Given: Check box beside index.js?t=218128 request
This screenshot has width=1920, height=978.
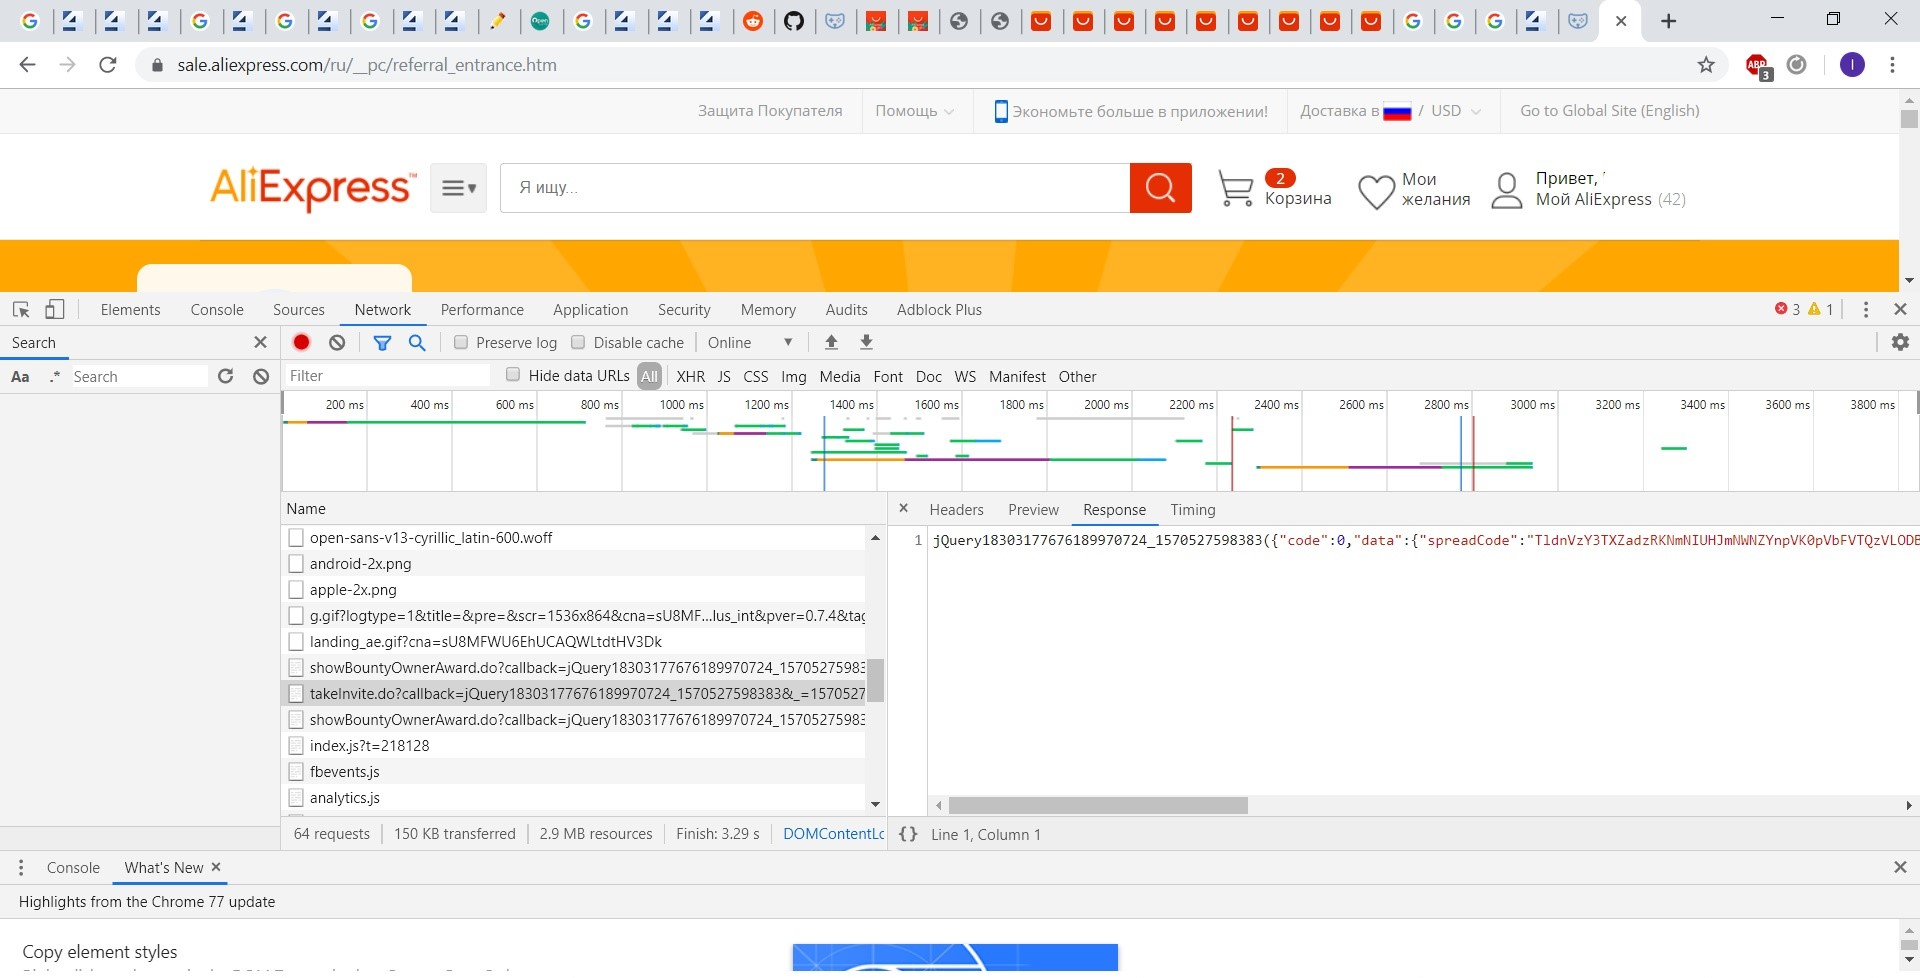Looking at the screenshot, I should 296,746.
